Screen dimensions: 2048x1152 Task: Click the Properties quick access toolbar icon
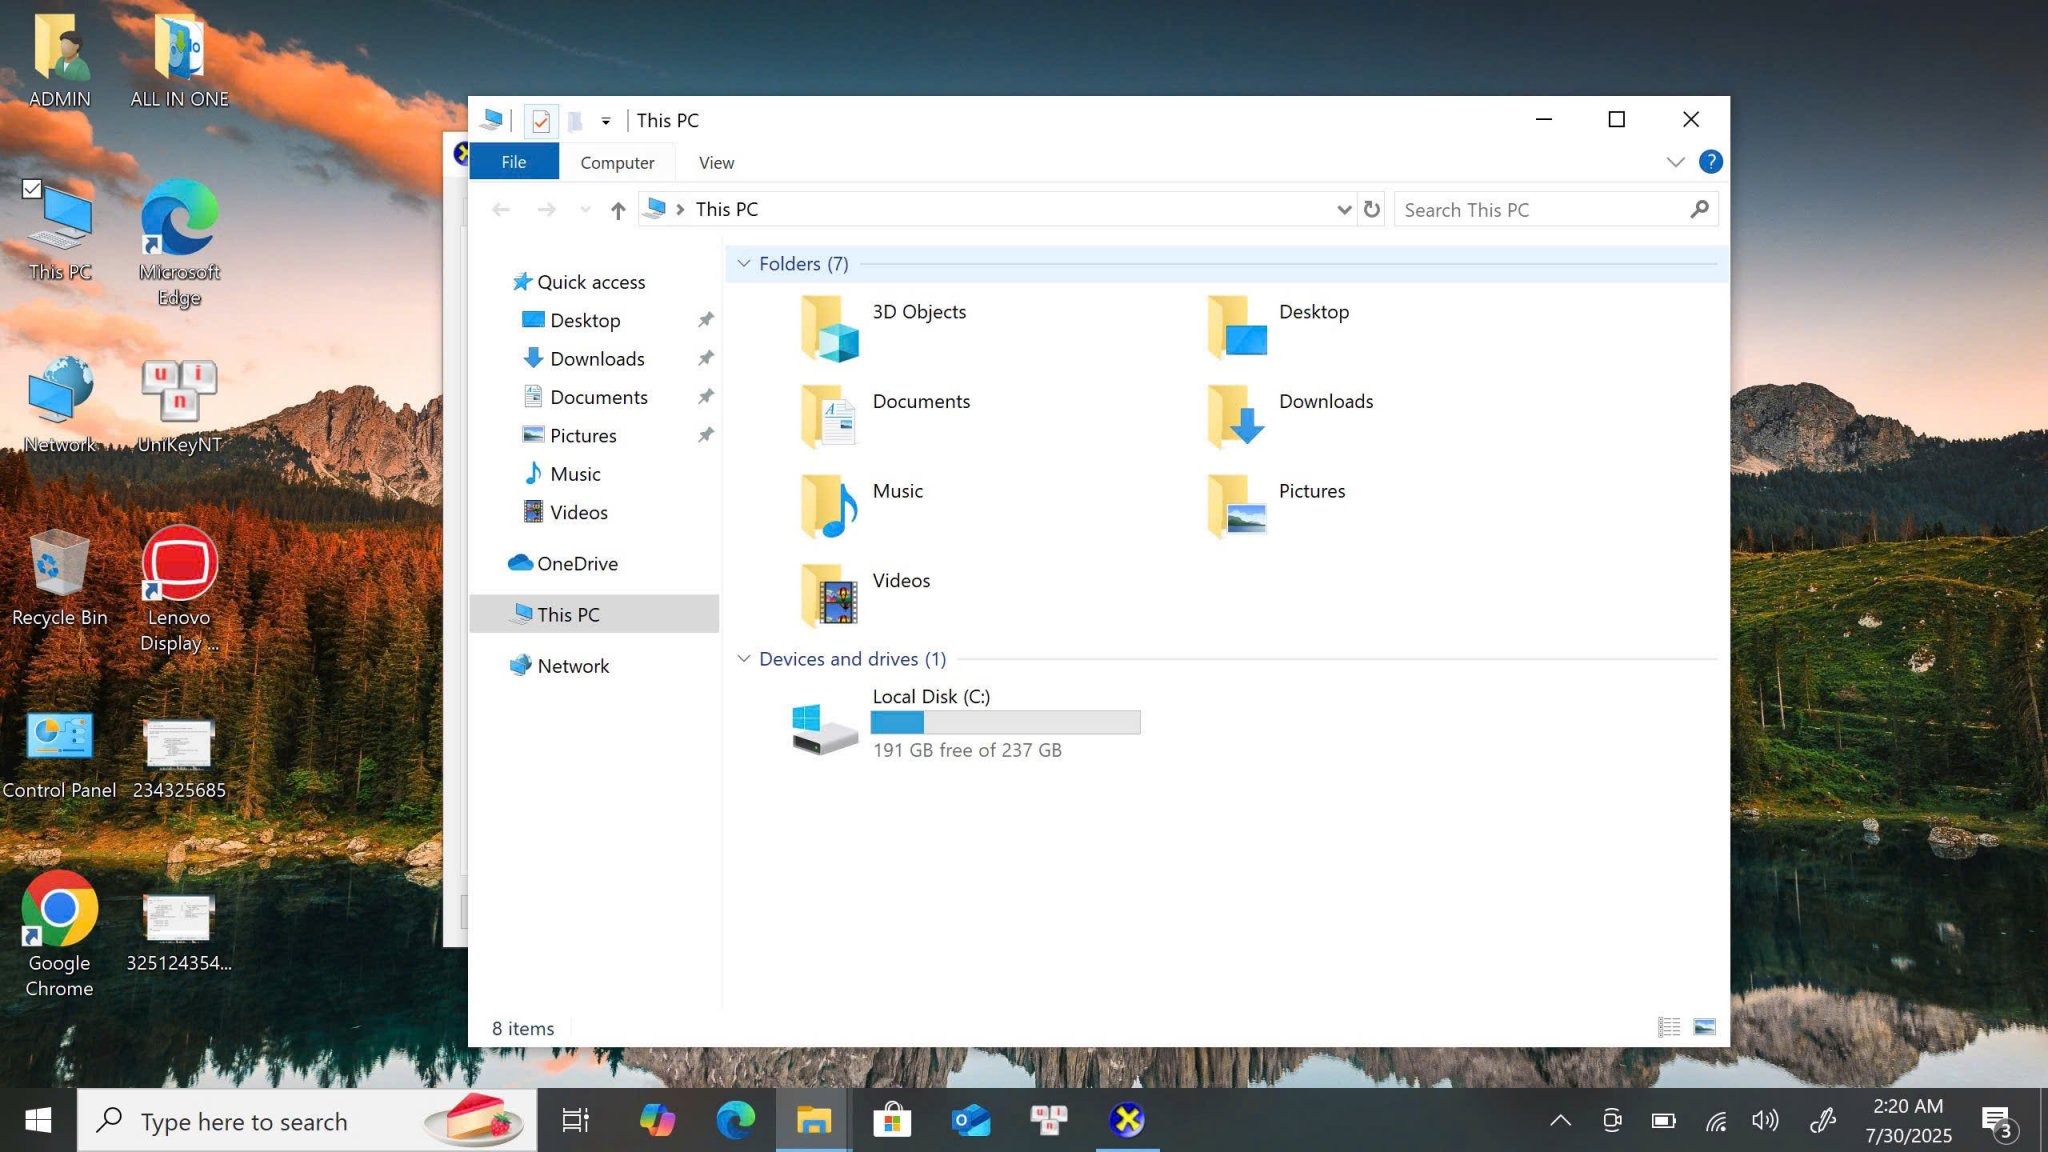(541, 121)
